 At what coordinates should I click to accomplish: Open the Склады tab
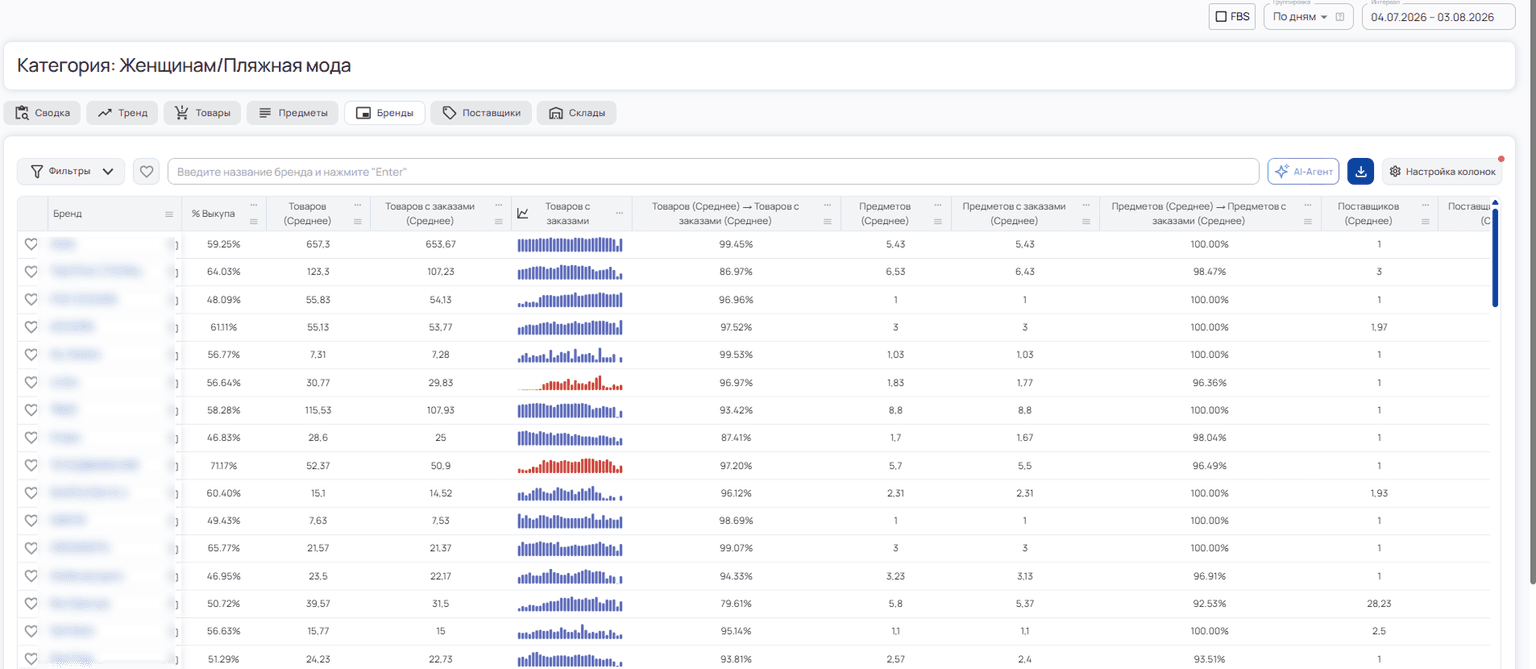(x=577, y=113)
